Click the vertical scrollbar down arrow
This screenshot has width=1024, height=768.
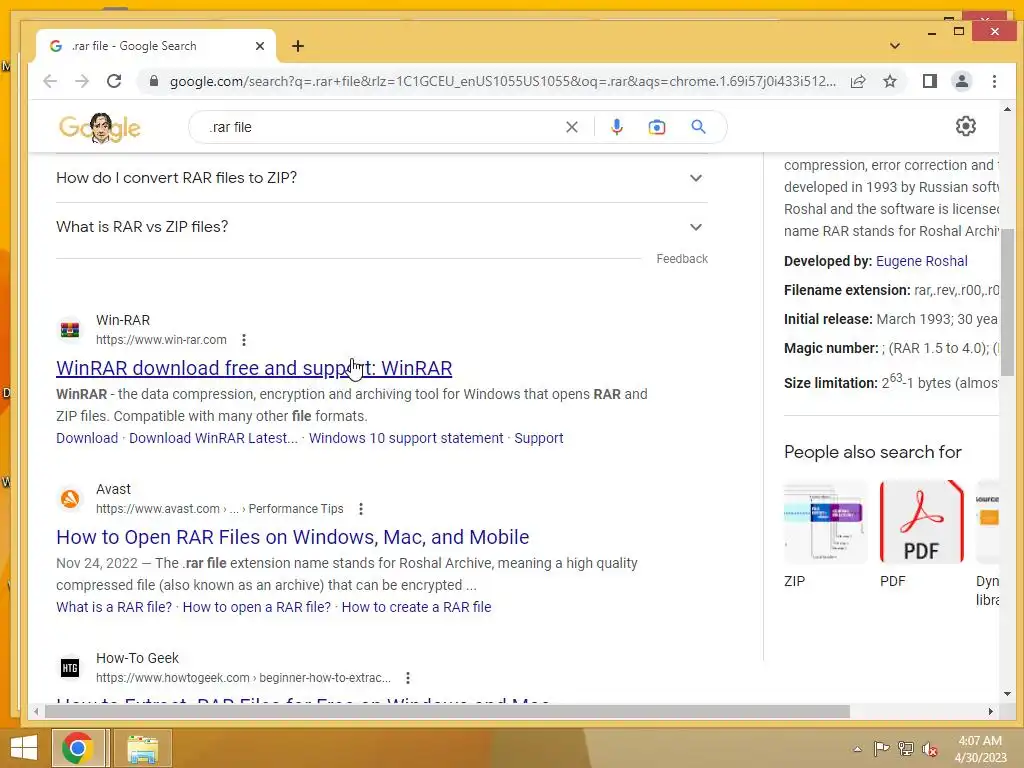(x=1007, y=694)
